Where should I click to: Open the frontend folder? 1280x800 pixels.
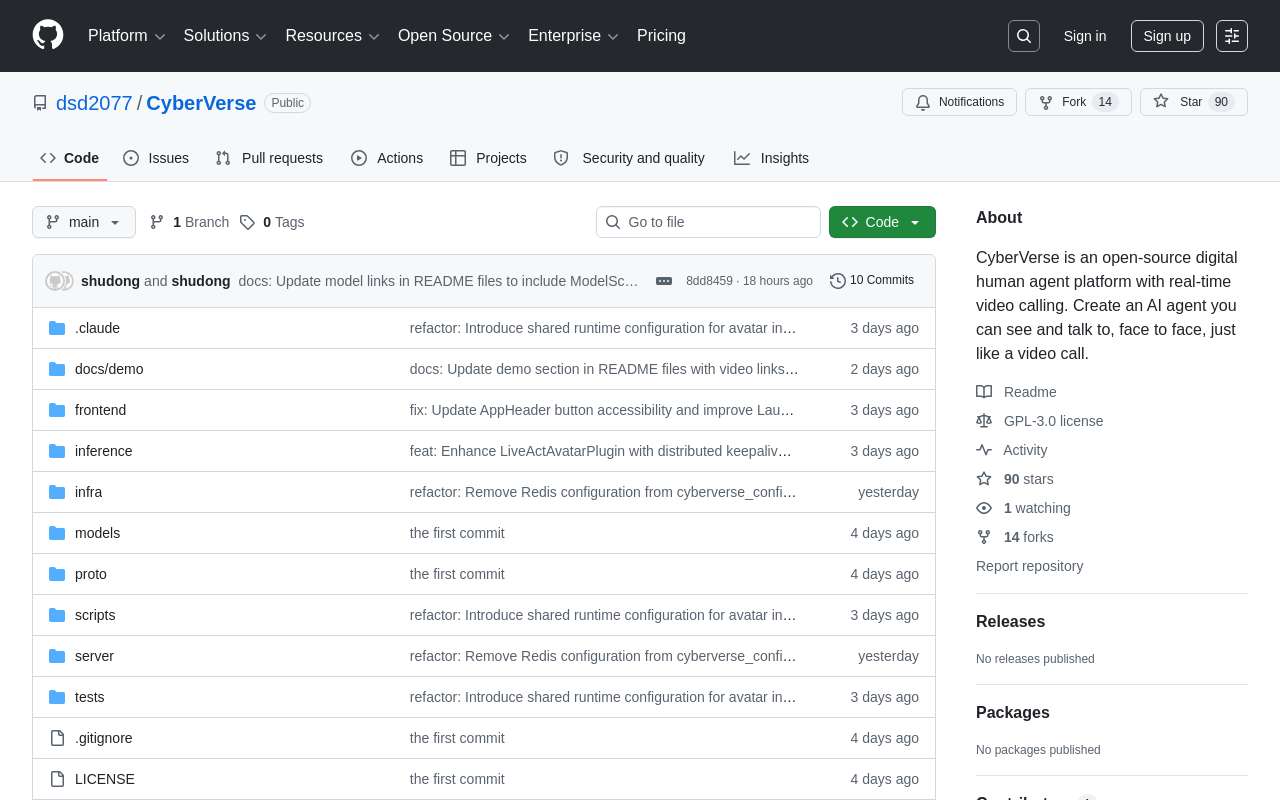pos(100,410)
